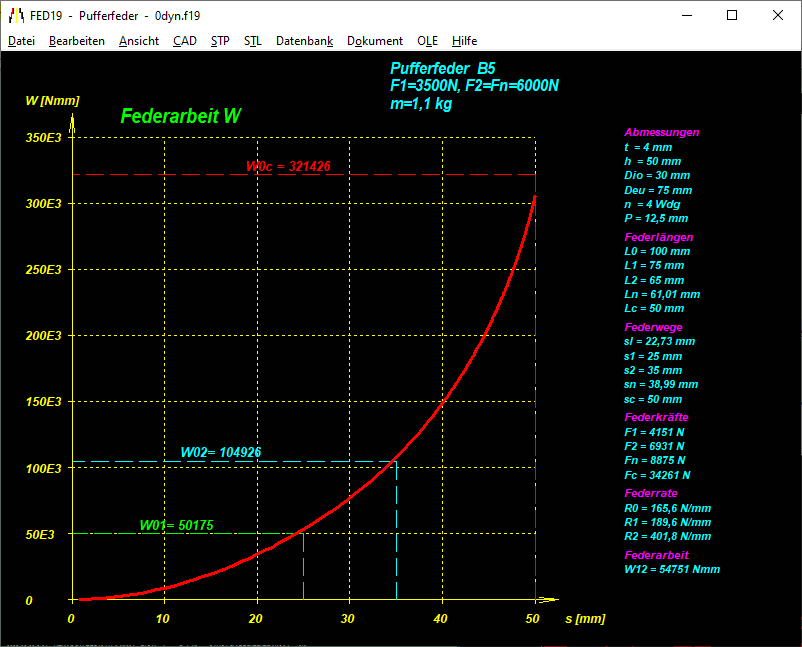Close the FED19 window
The width and height of the screenshot is (802, 647).
click(778, 15)
